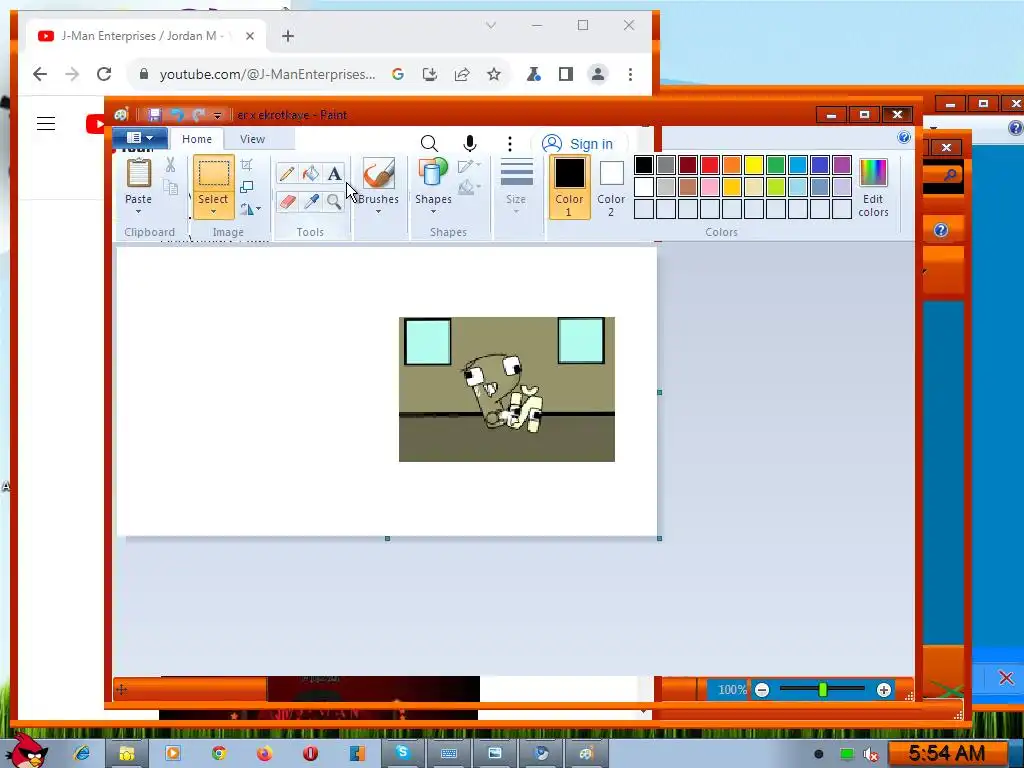Click the zoom slider green handle
The width and height of the screenshot is (1024, 768).
click(823, 690)
